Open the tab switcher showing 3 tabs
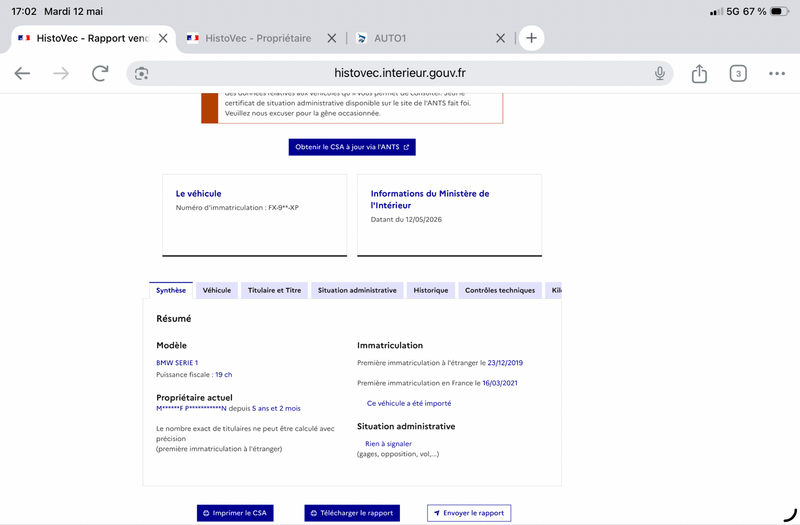800x525 pixels. [x=738, y=73]
